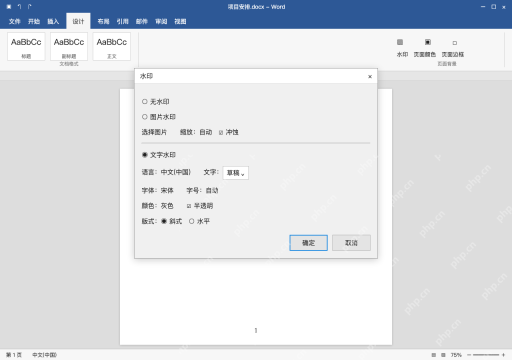Select the 文字水印 radio option
This screenshot has width=512, height=360.
(x=145, y=155)
